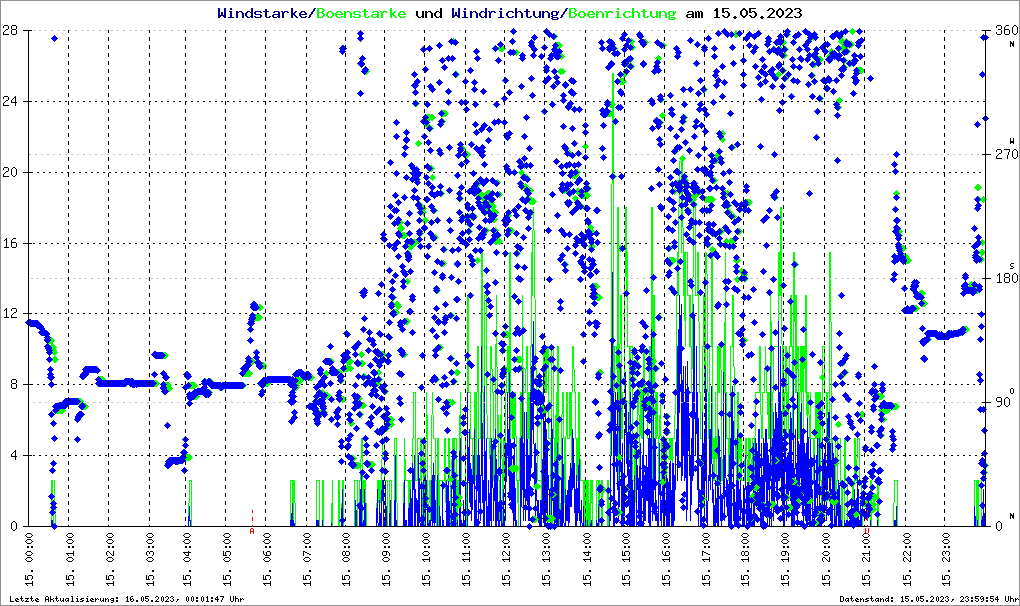Click the '15. 07:00' time axis label
This screenshot has height=606, width=1020.
pos(306,559)
